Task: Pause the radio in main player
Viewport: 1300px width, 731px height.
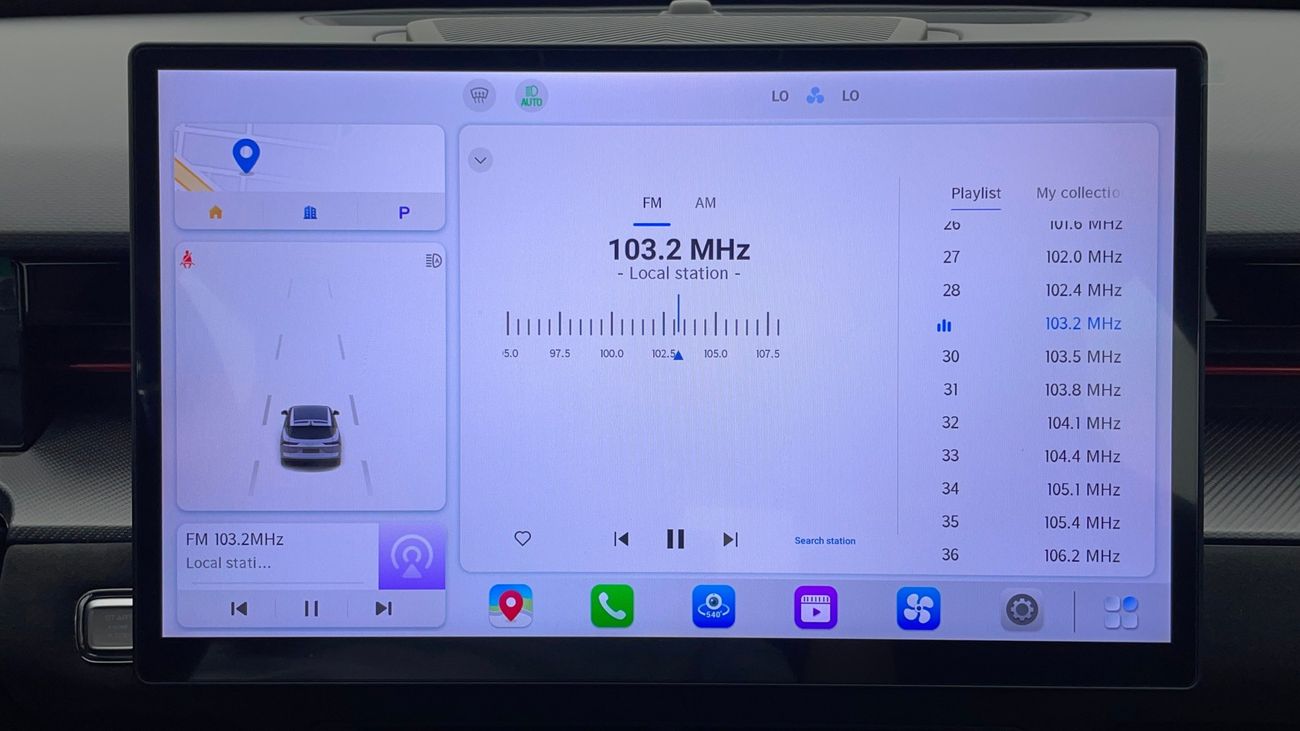Action: (676, 539)
